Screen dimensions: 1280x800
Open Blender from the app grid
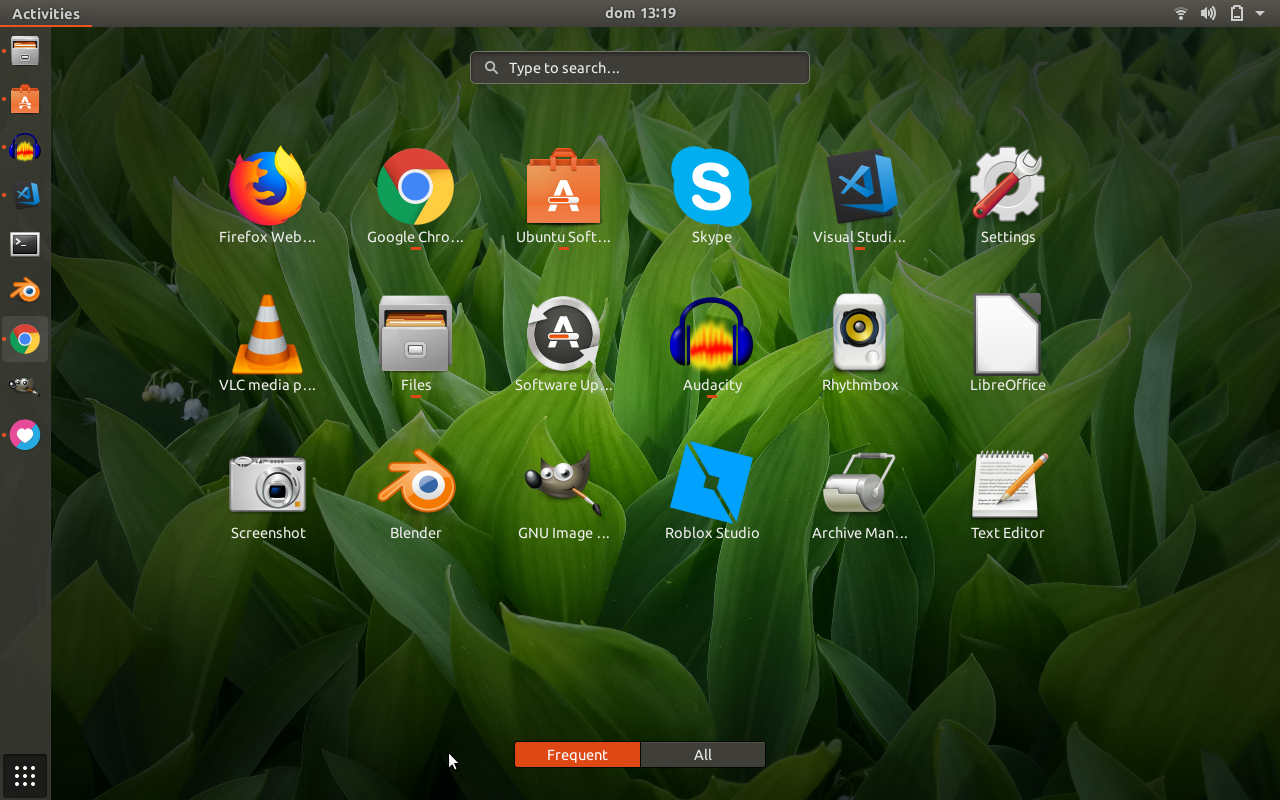click(x=415, y=493)
